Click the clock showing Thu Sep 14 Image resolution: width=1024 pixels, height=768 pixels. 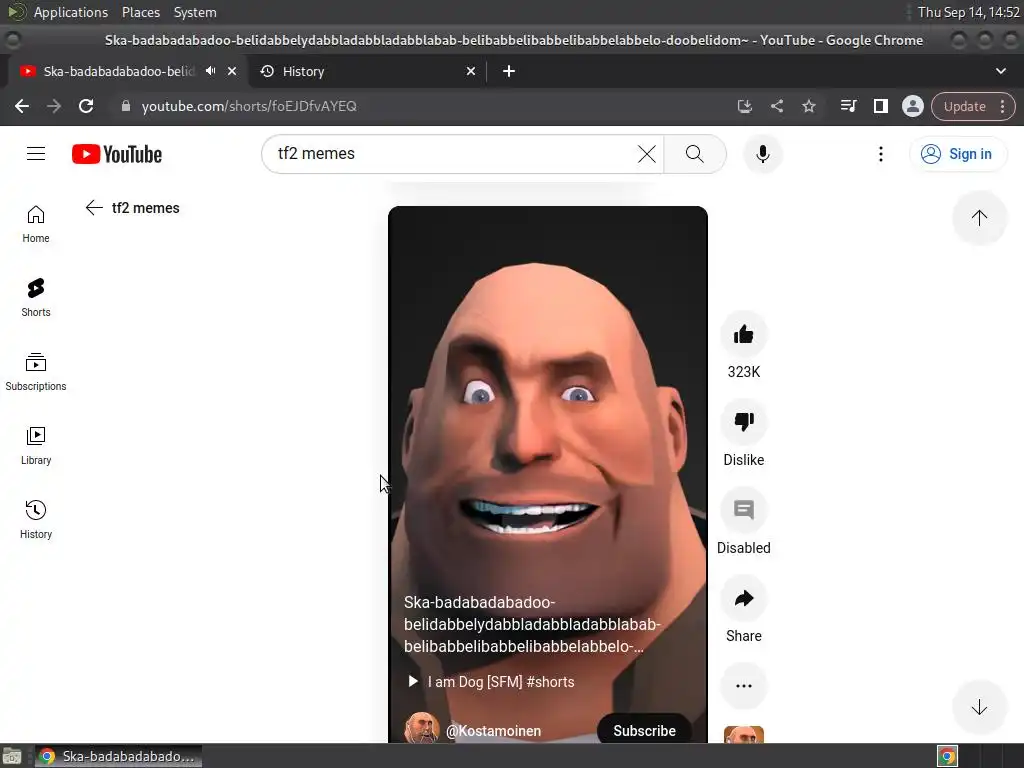(x=968, y=12)
